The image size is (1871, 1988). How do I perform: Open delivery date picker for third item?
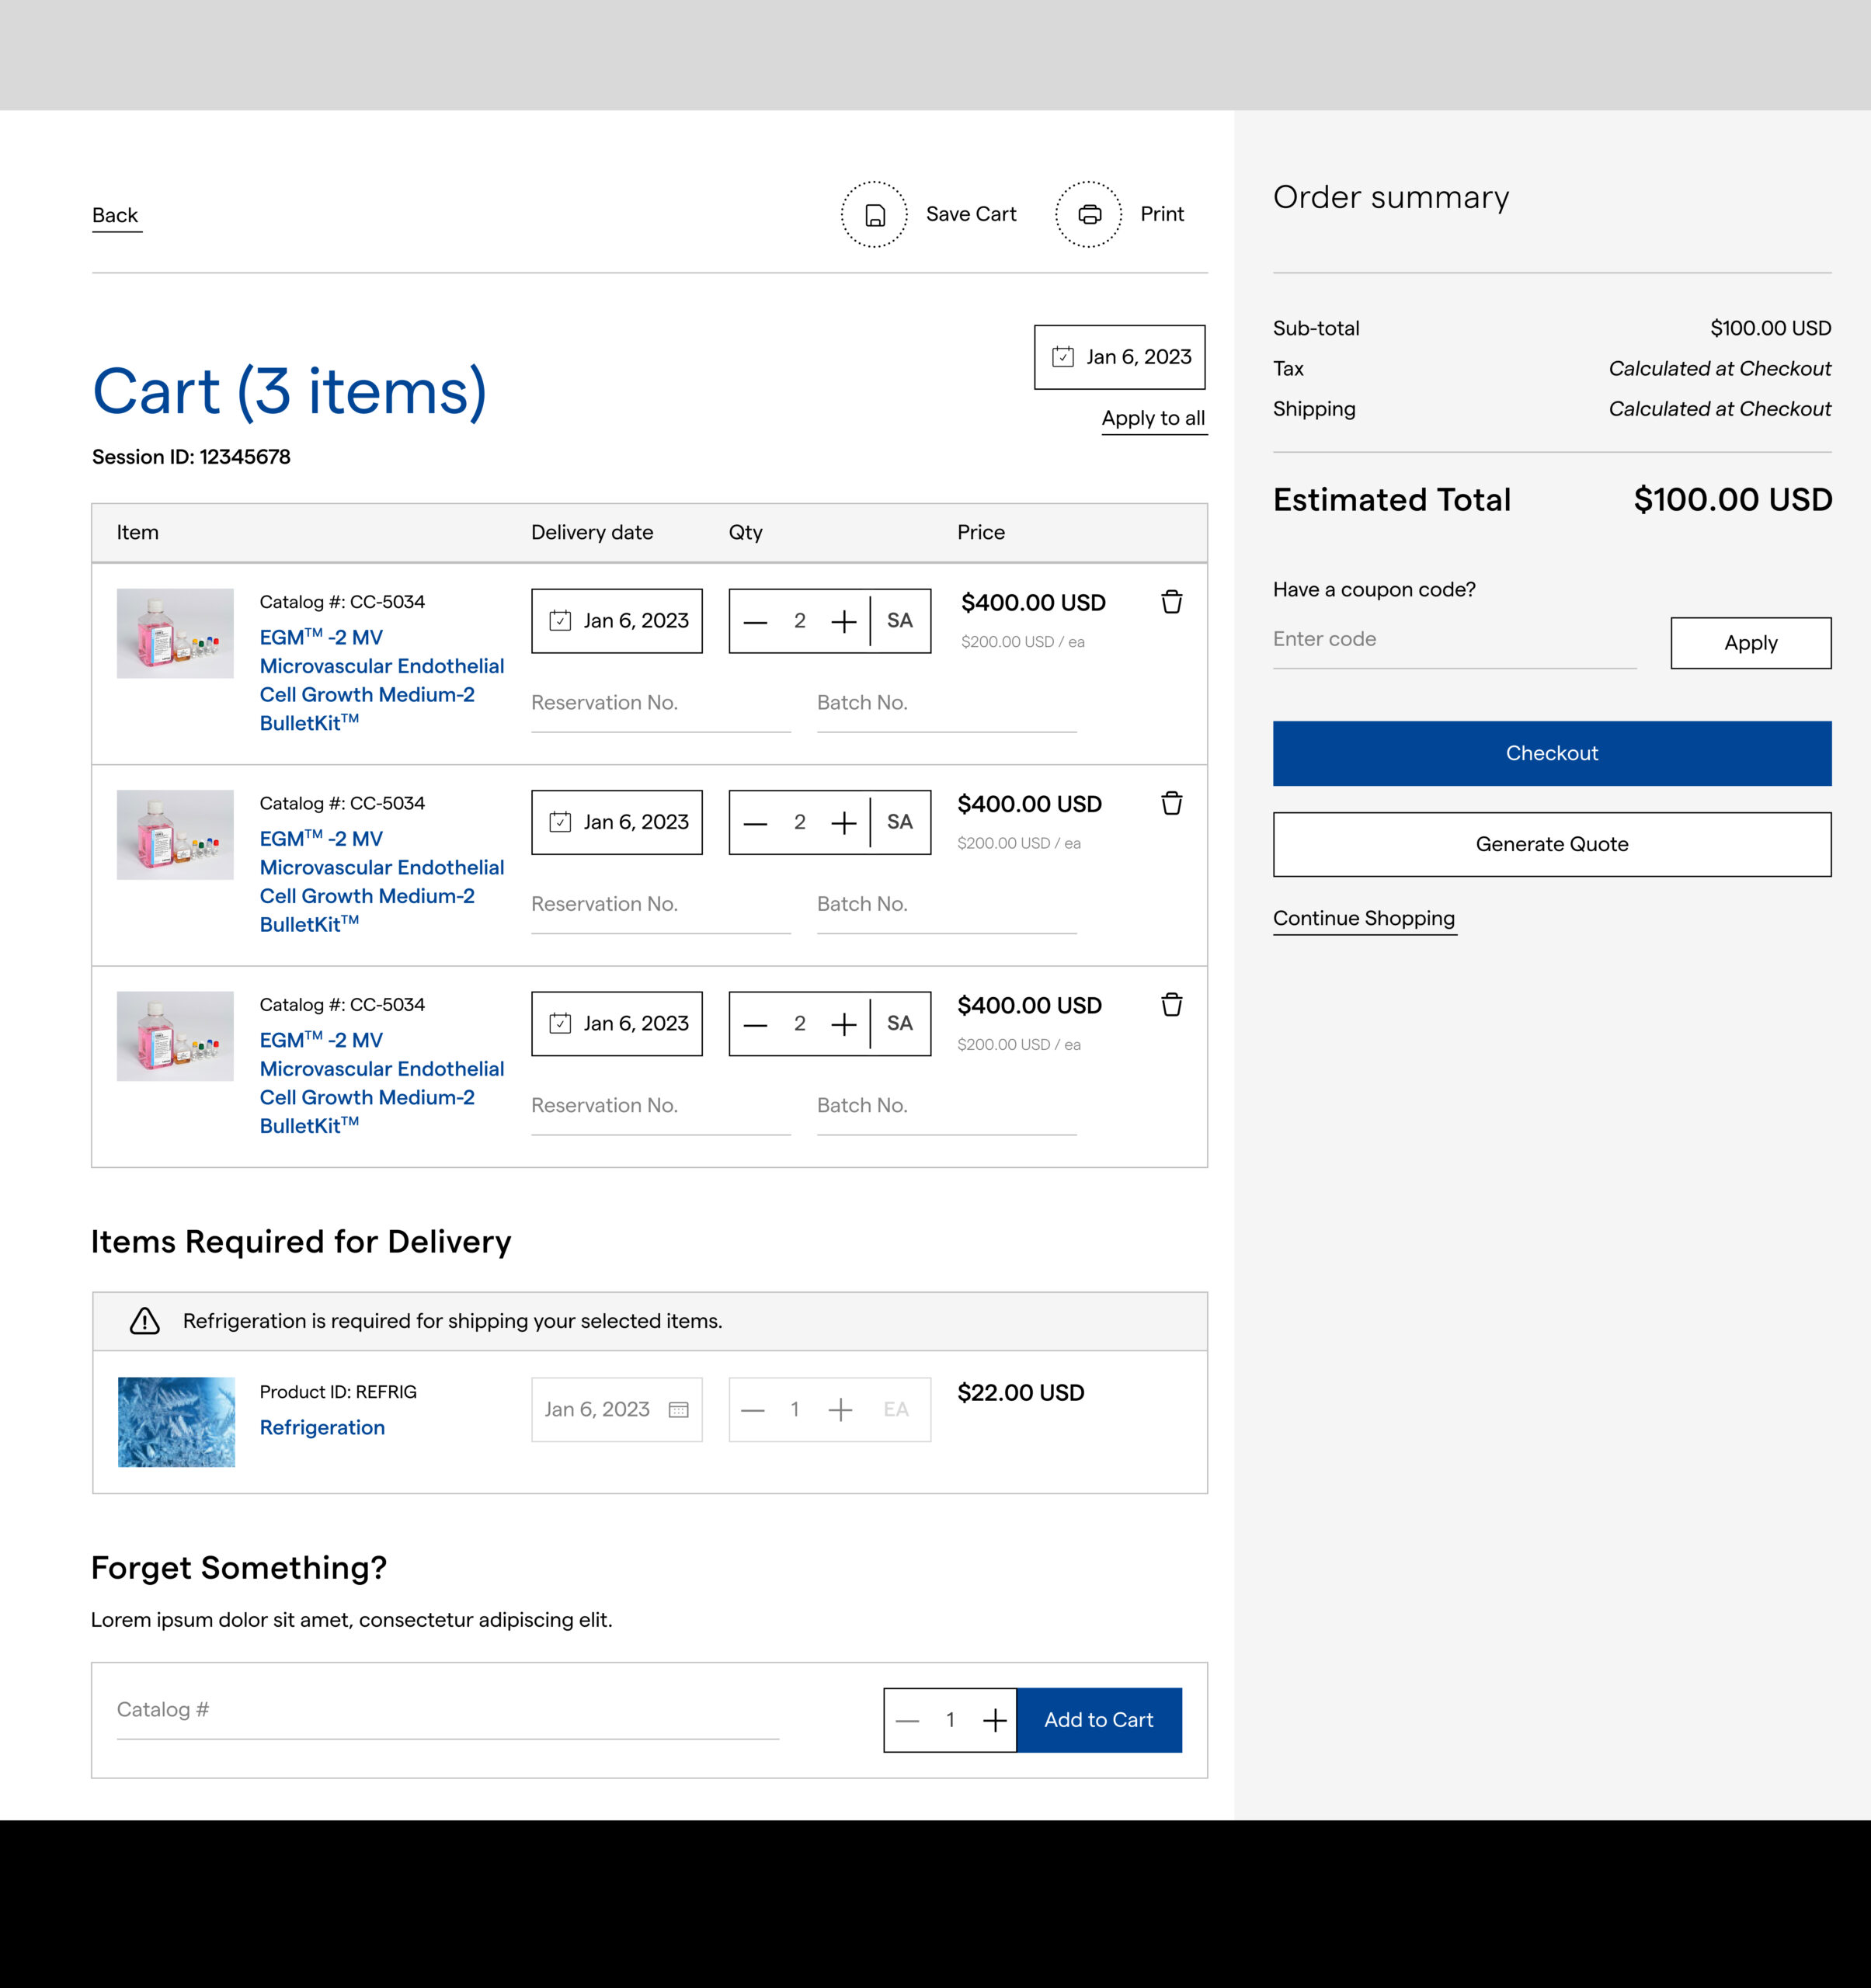pos(617,1023)
